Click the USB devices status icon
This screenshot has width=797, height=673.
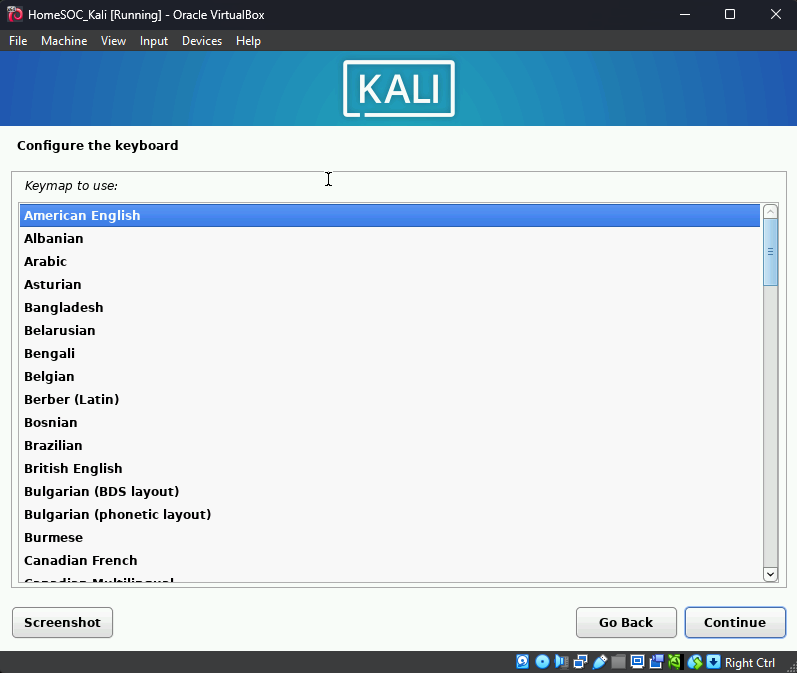click(x=599, y=662)
